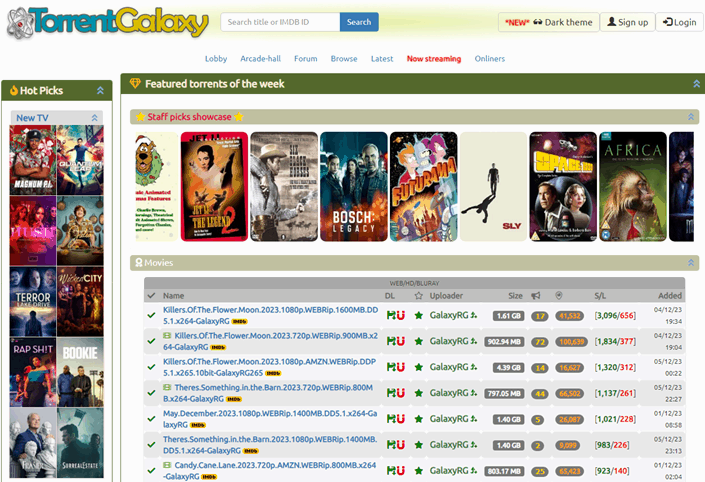The width and height of the screenshot is (705, 482).
Task: Click the 44 comments badge
Action: coord(540,394)
